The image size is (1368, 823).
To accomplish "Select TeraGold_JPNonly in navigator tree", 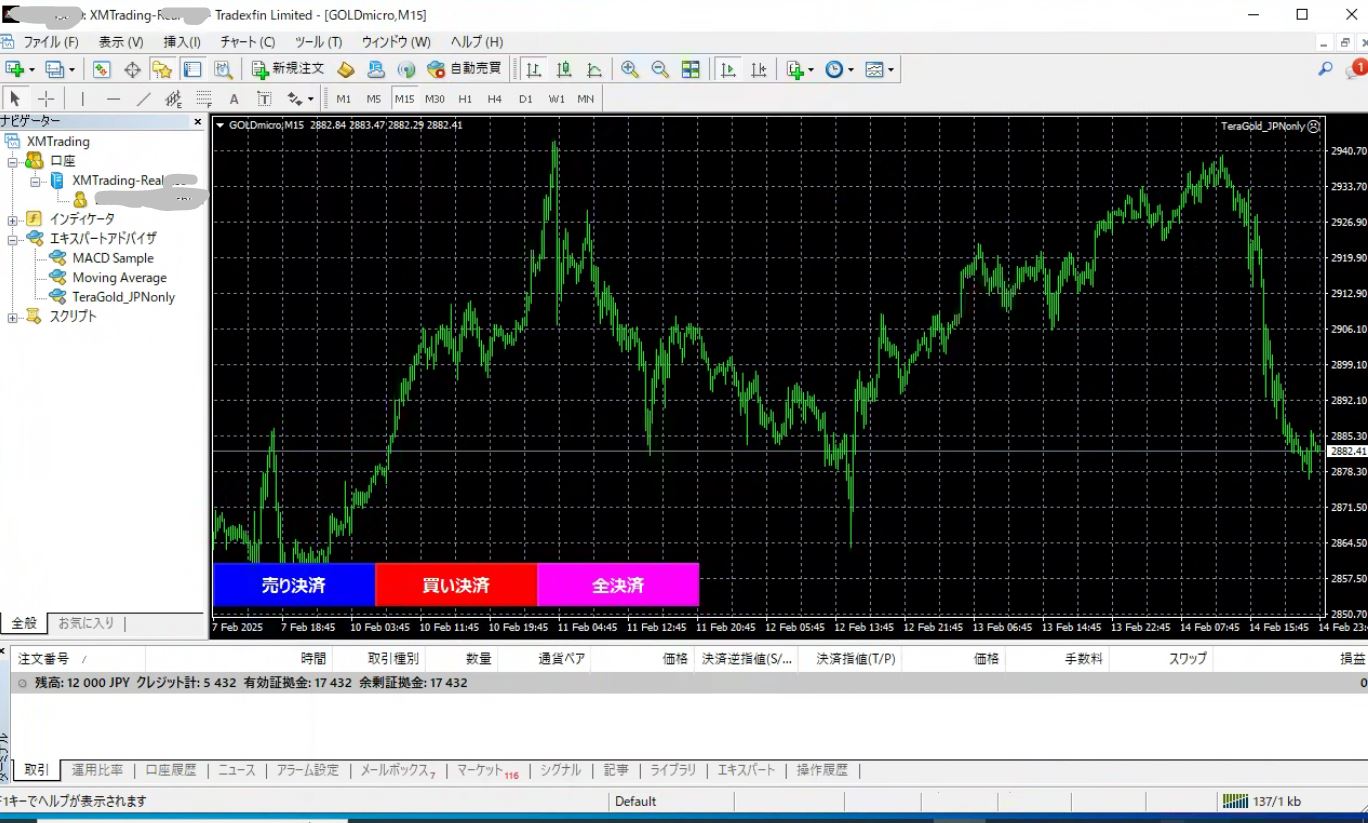I will [x=123, y=297].
